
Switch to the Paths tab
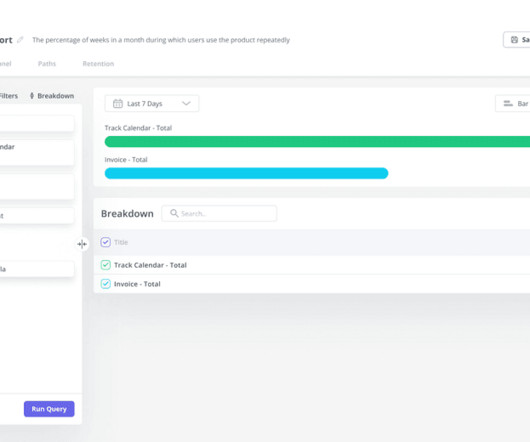click(x=47, y=64)
